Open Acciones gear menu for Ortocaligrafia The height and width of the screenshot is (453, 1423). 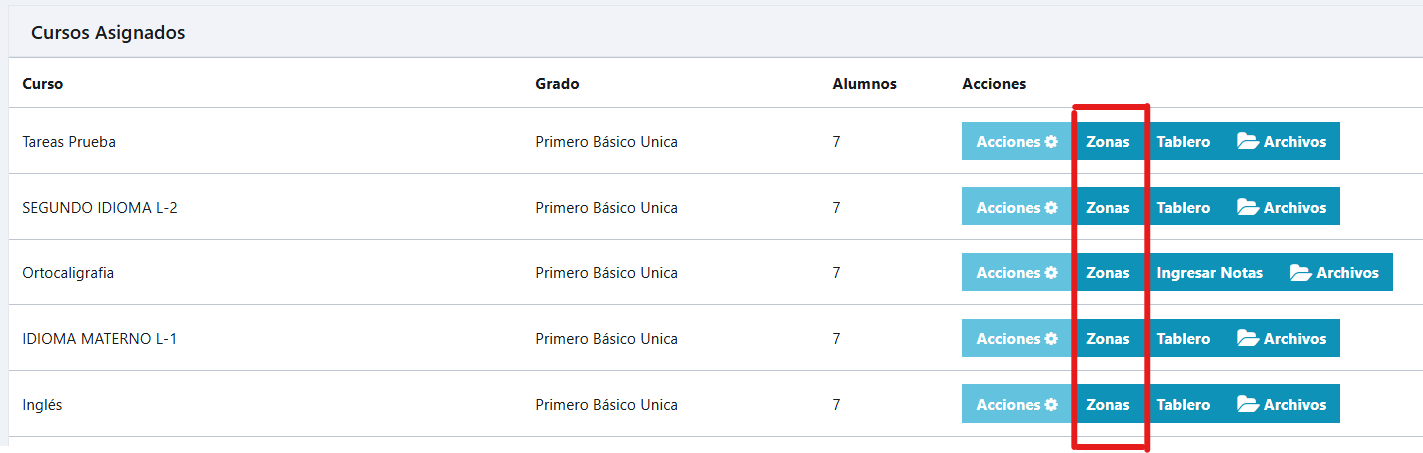click(1017, 272)
